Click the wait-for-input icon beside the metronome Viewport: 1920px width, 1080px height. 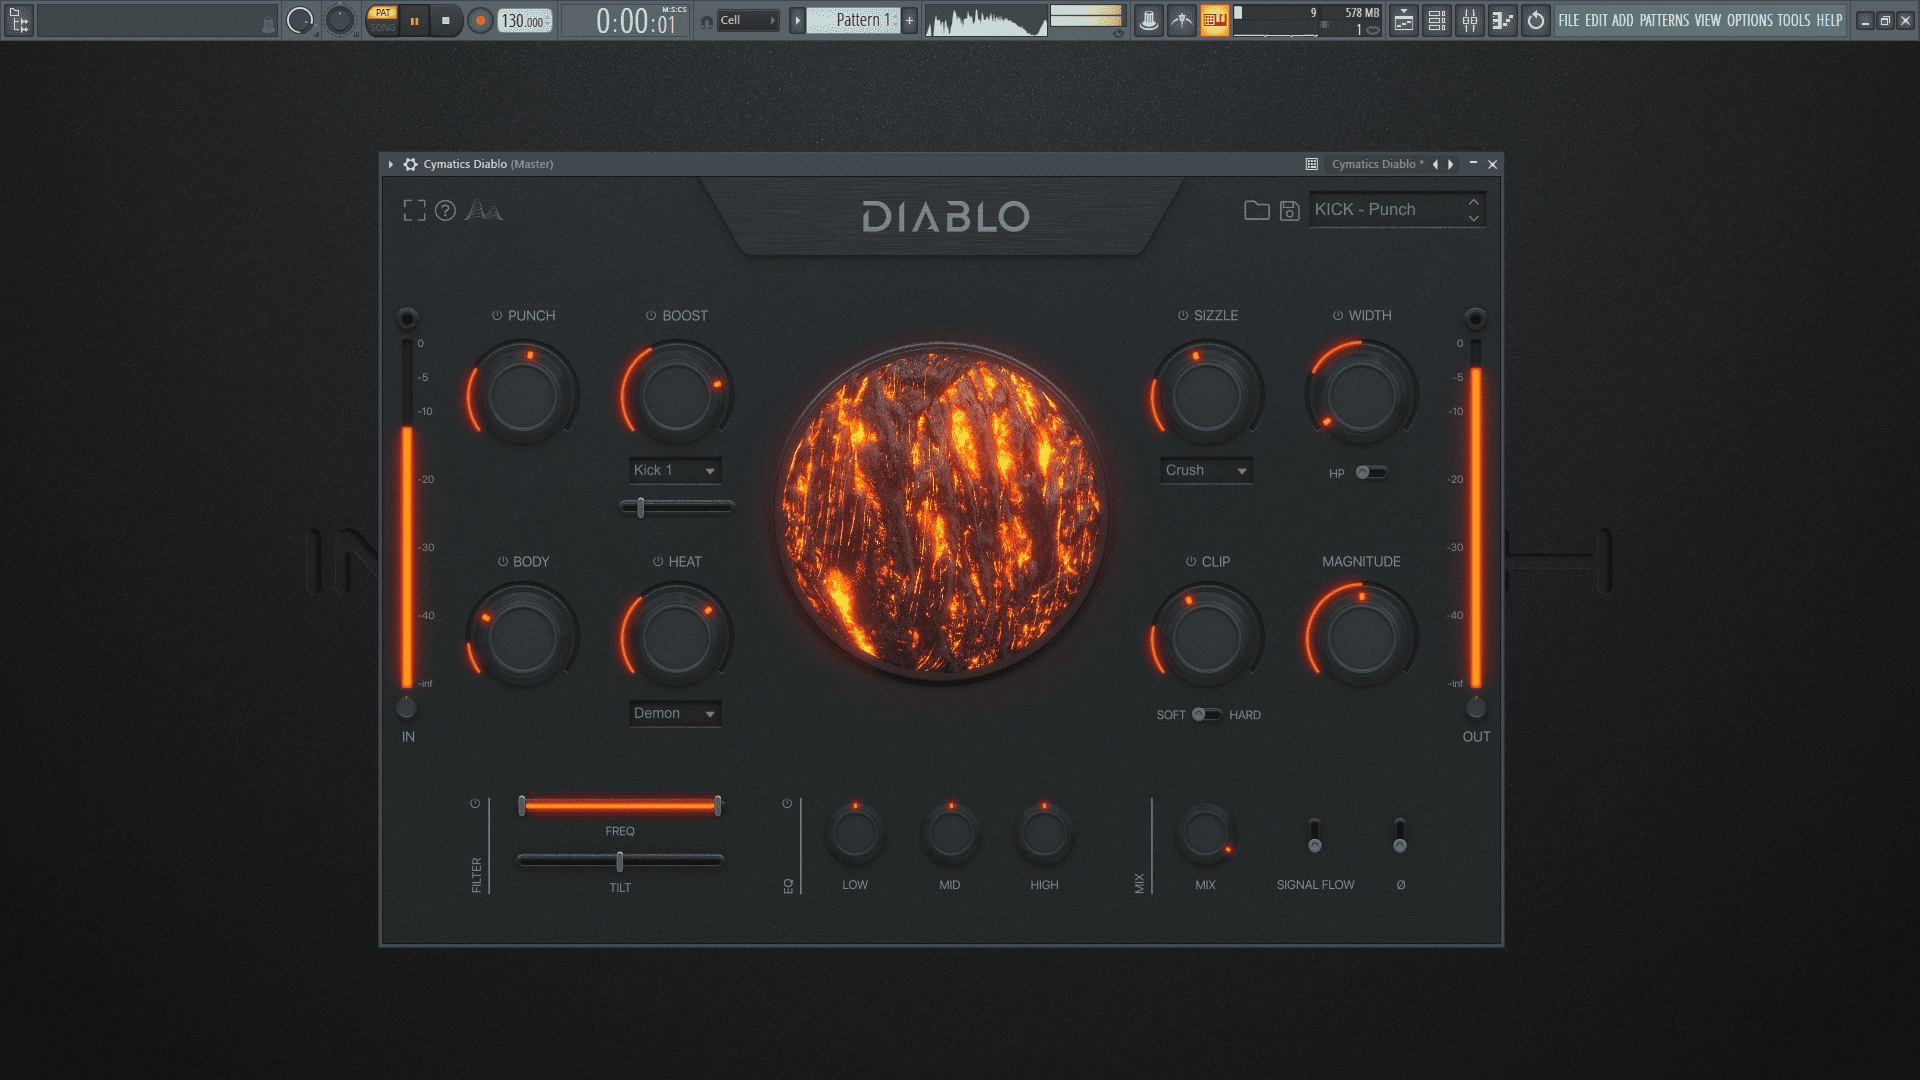(1182, 20)
